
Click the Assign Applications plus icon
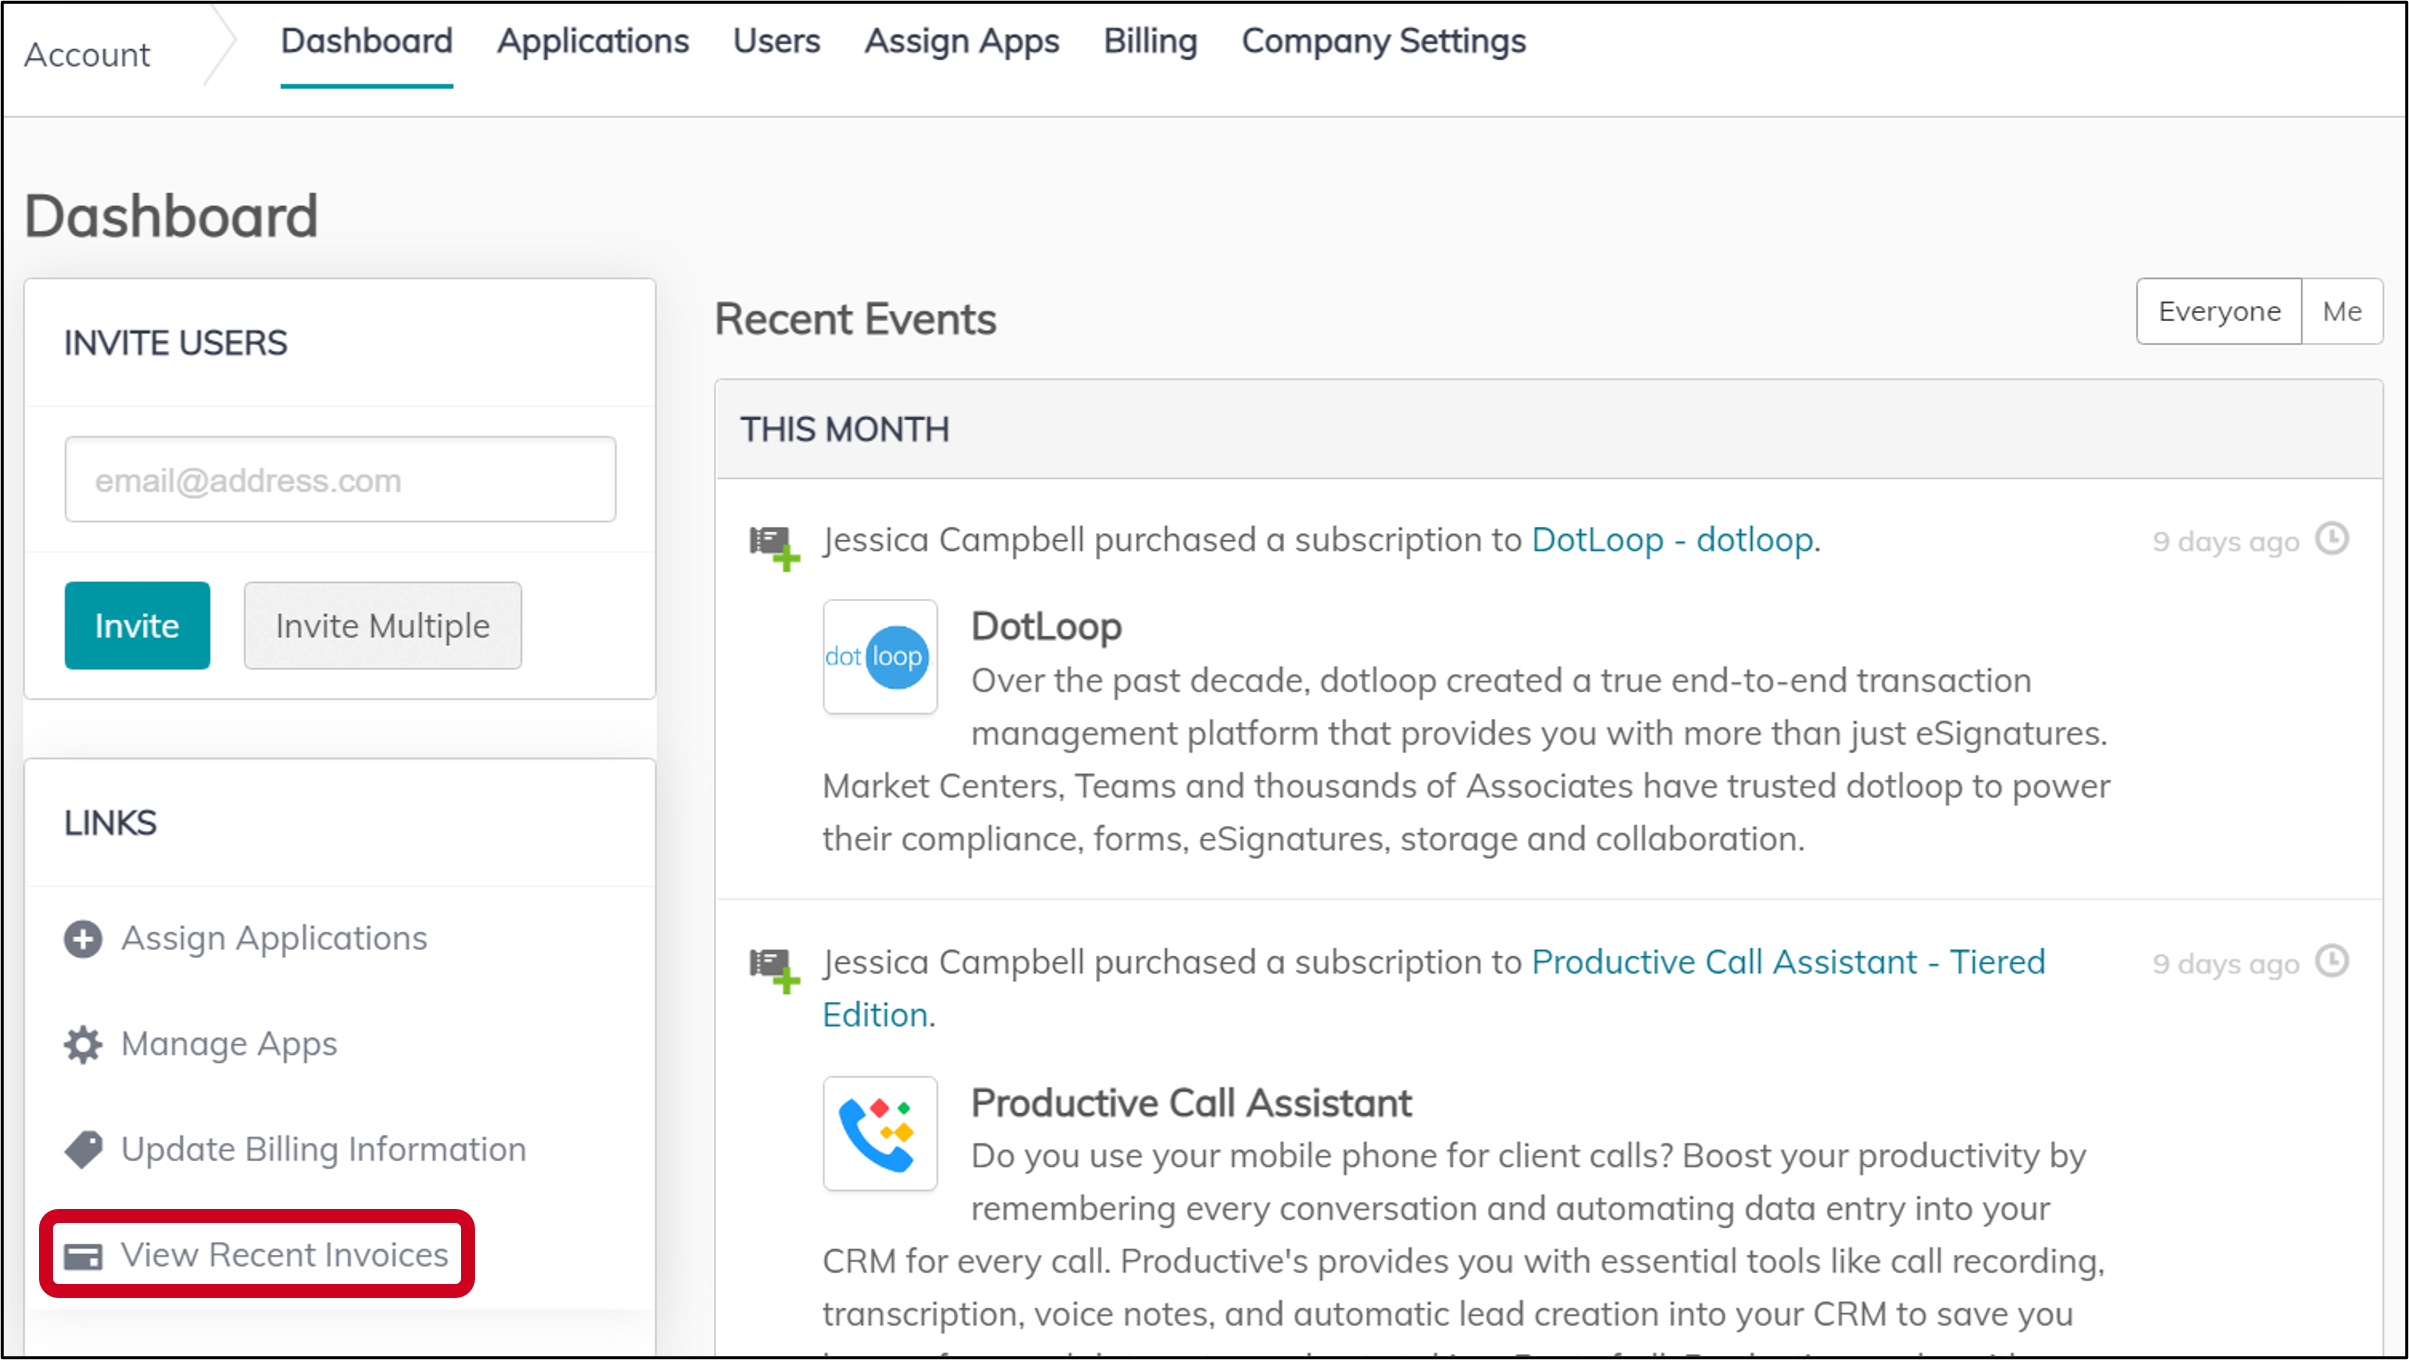(x=83, y=939)
